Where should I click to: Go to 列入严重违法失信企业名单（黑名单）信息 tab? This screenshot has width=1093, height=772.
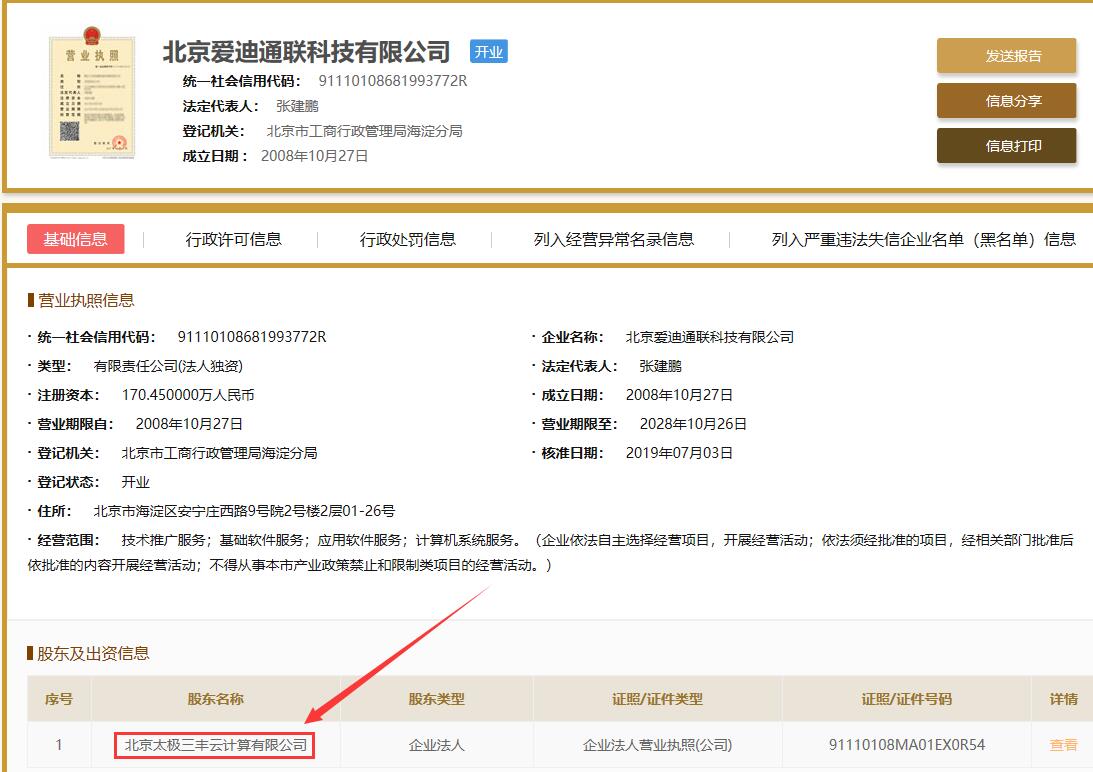point(923,239)
